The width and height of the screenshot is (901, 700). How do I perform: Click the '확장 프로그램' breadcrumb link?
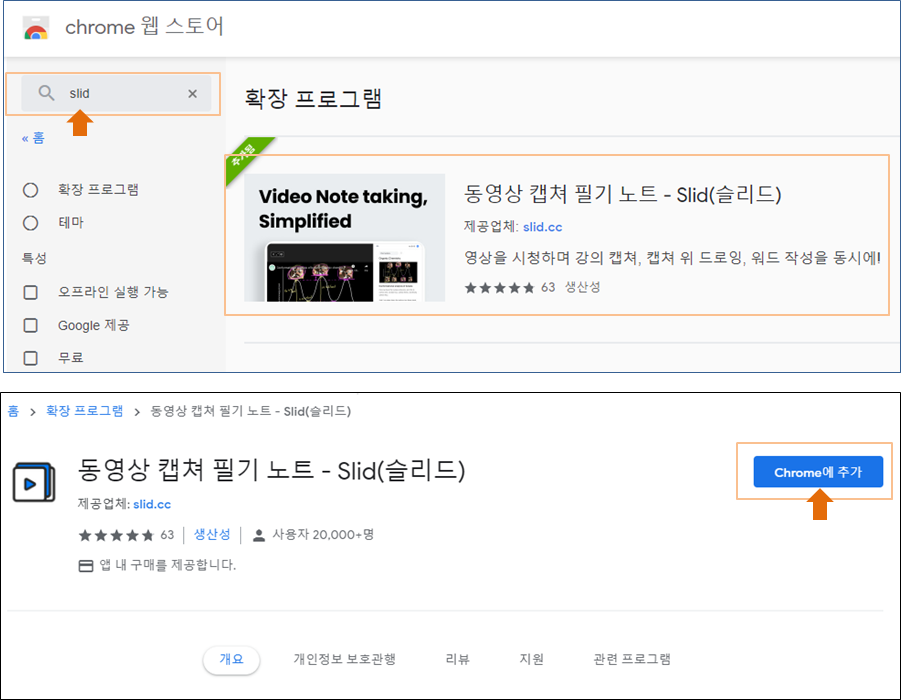(x=84, y=411)
